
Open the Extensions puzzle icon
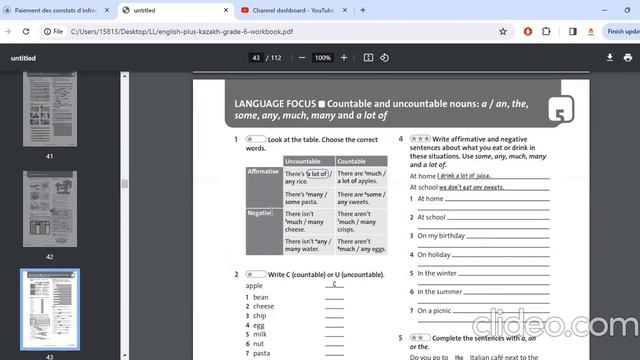546,31
